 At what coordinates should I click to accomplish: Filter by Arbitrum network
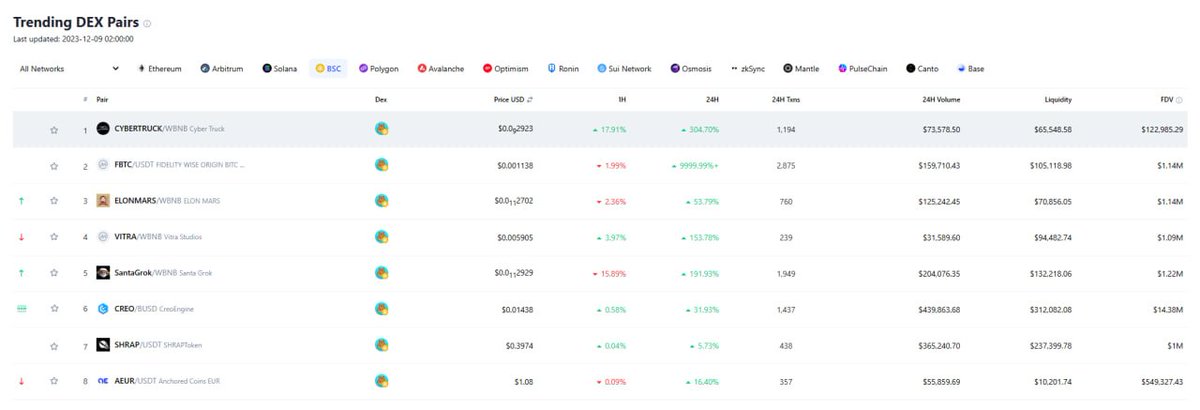coord(224,69)
